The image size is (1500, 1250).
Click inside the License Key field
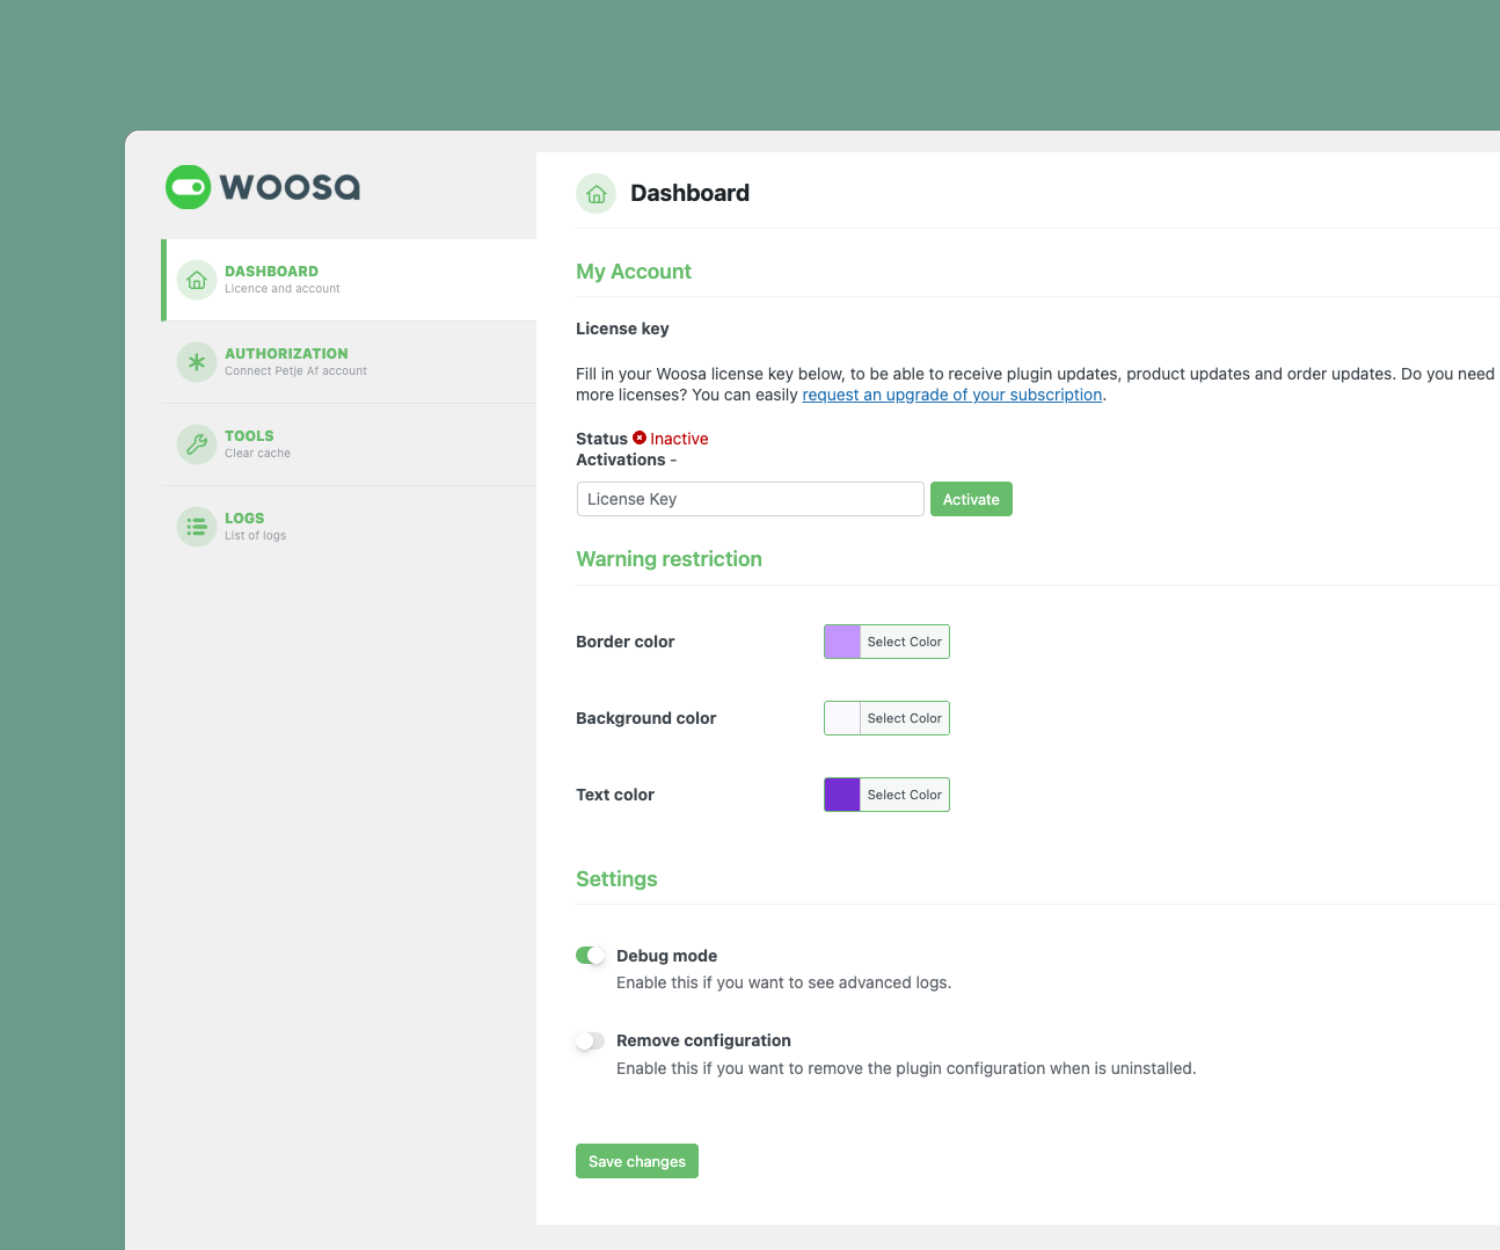tap(750, 499)
